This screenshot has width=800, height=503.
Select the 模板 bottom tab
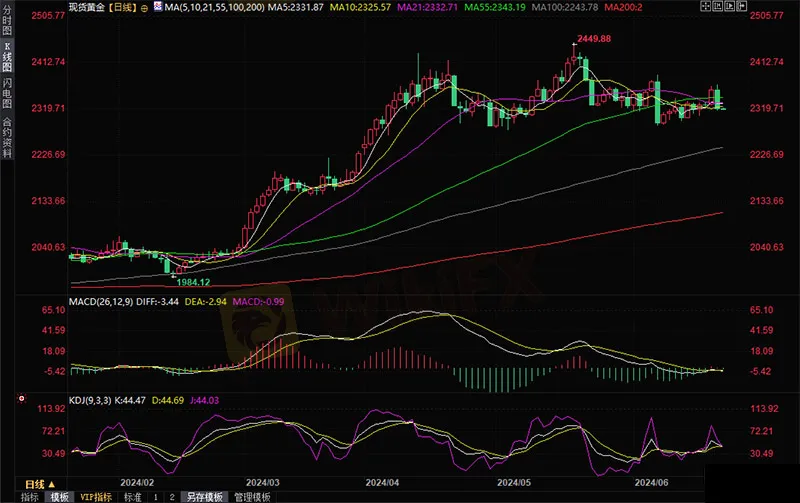coord(60,497)
